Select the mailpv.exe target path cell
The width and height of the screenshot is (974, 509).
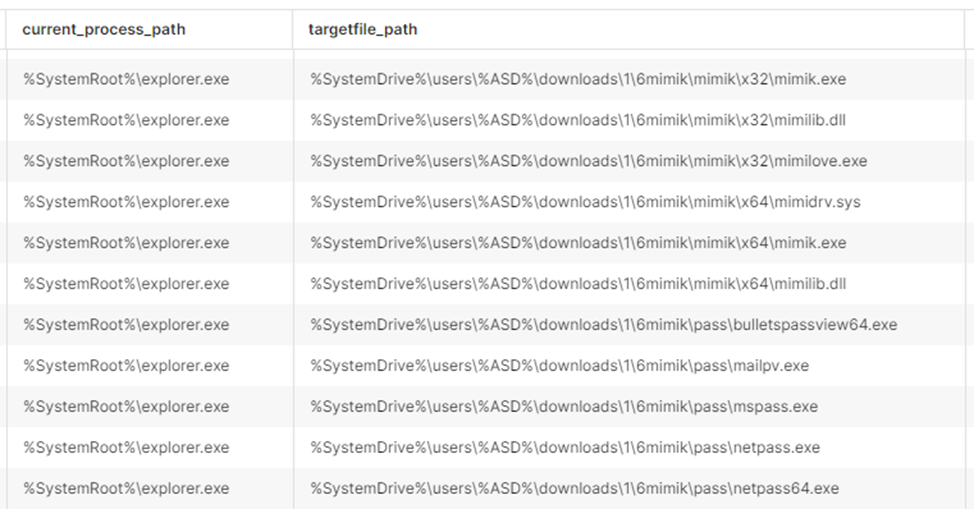[x=559, y=366]
